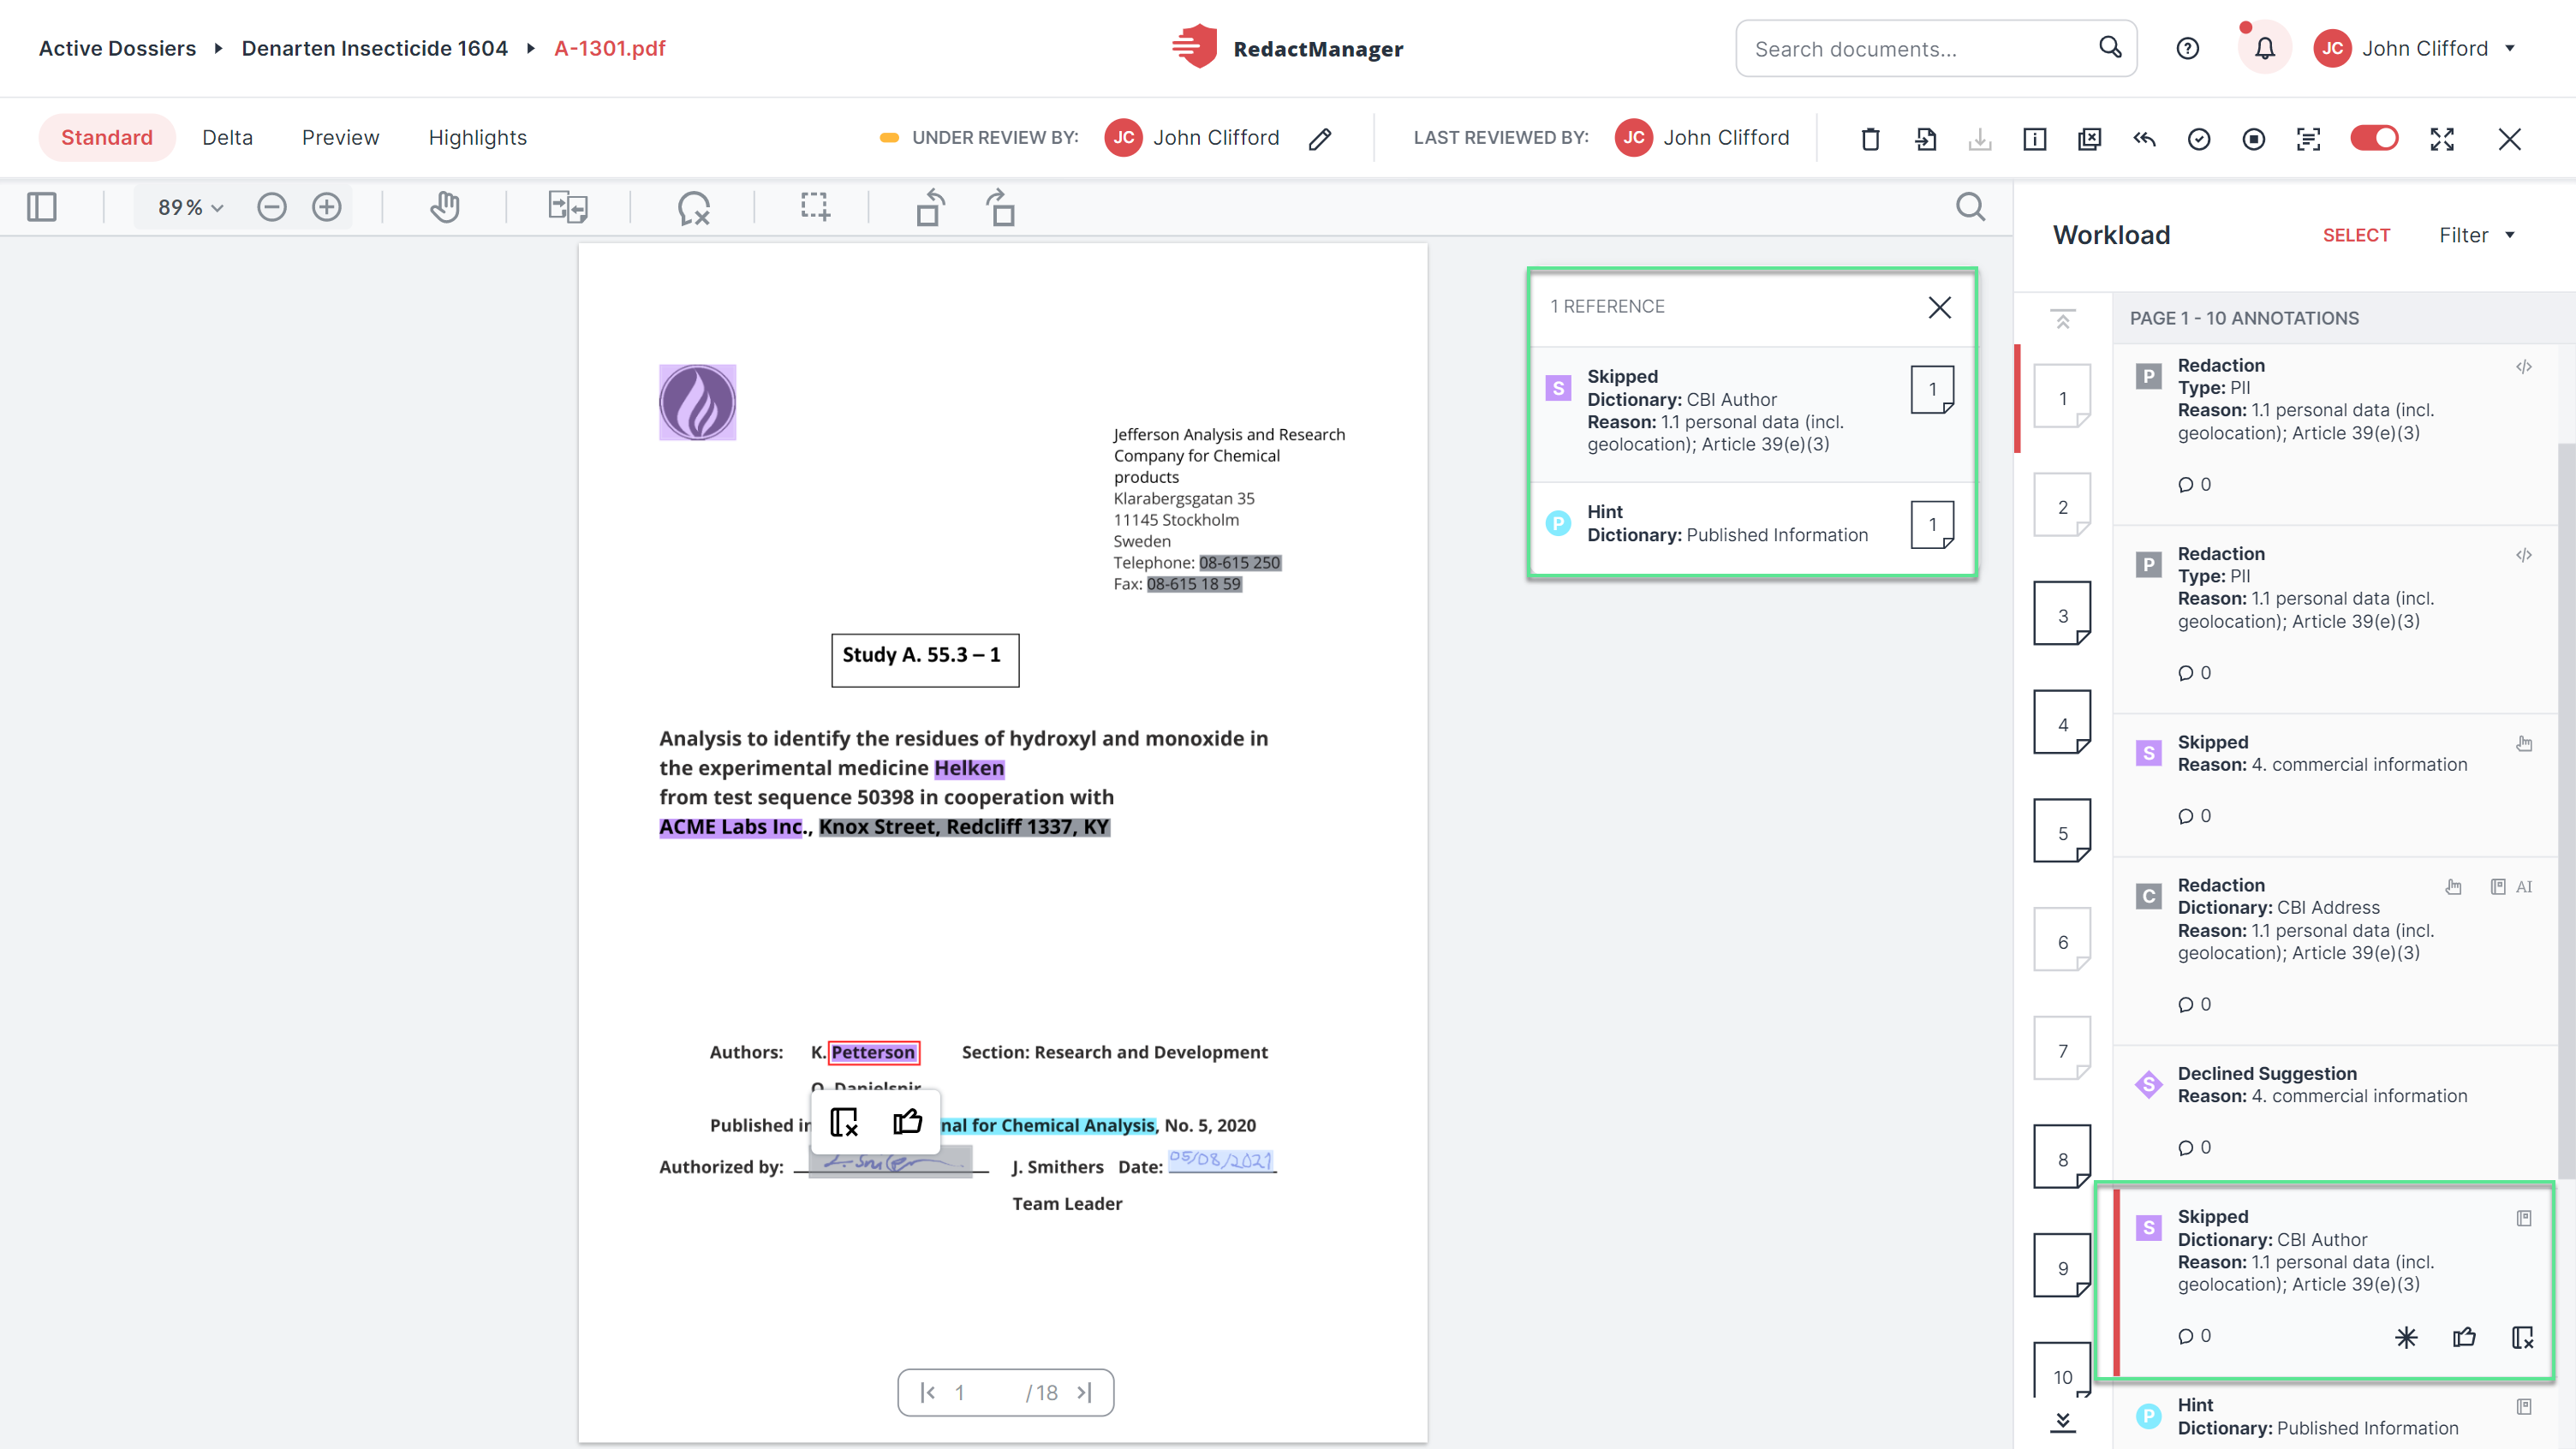Click remove icon in the floating popup near the Authors line
2576x1449 pixels.
(844, 1122)
